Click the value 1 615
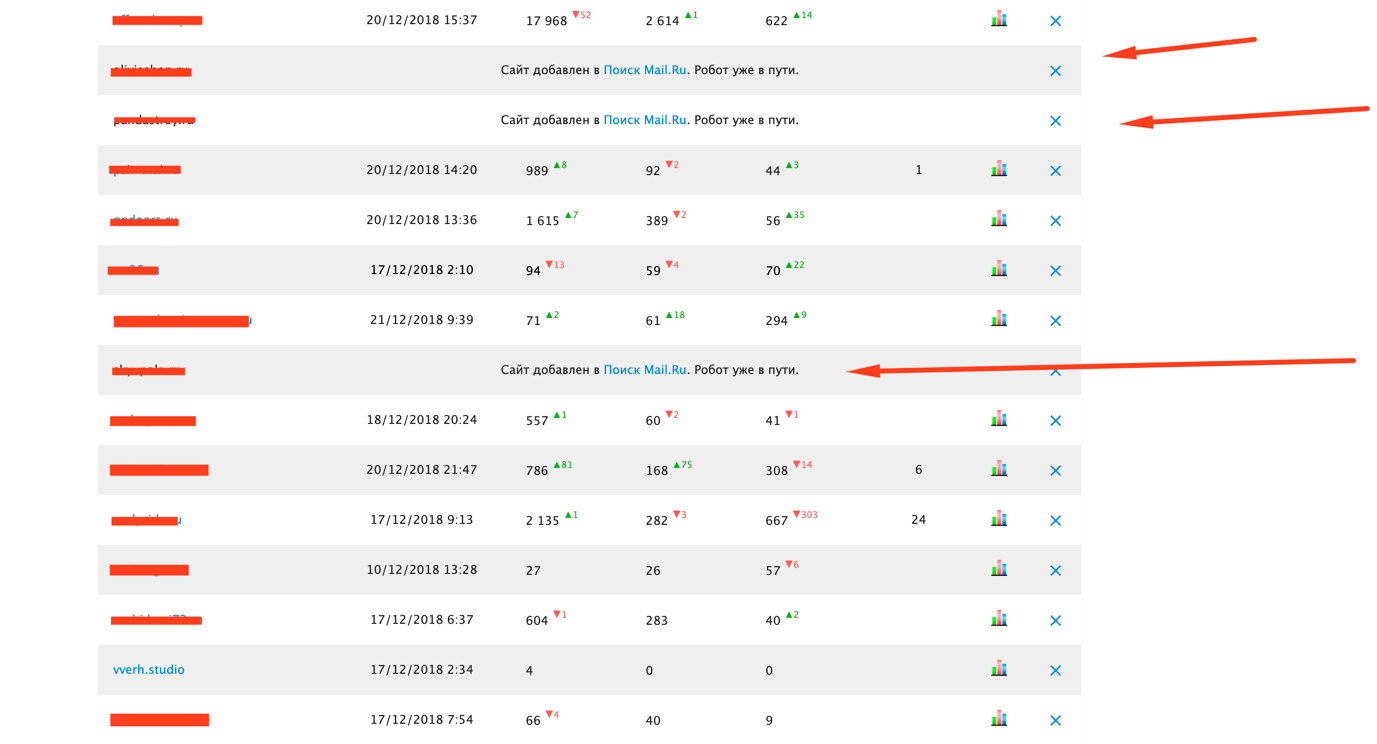The width and height of the screenshot is (1377, 744). click(x=542, y=221)
